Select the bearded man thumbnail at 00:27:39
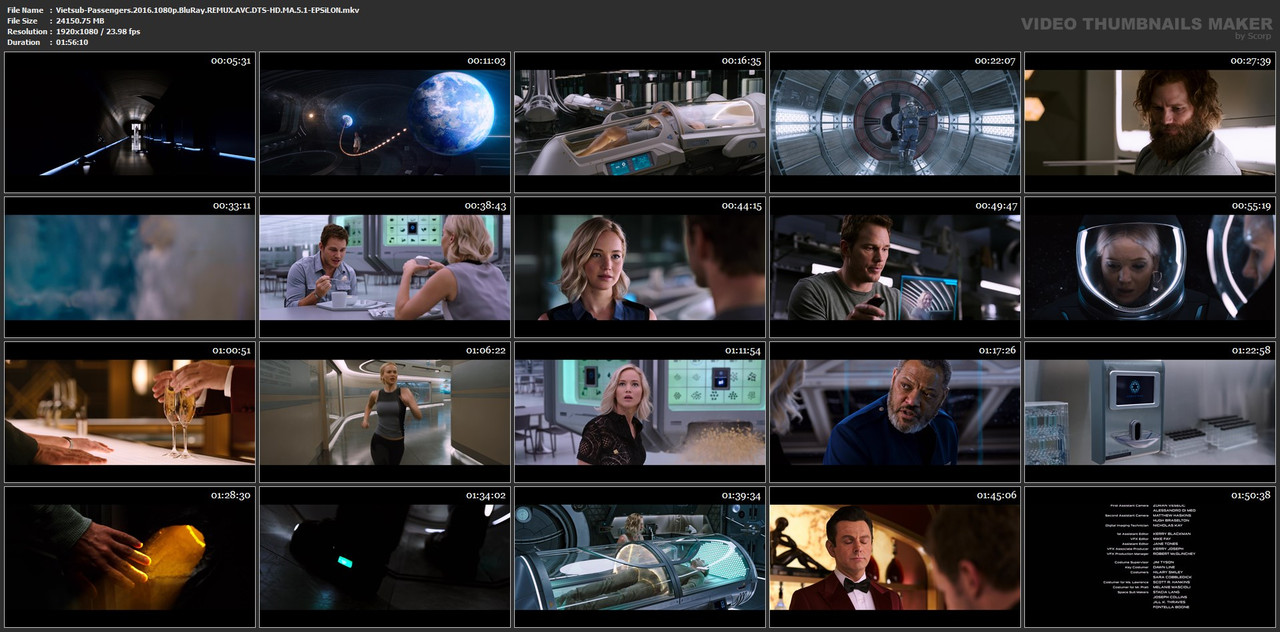Screen dimensions: 1280x632 1150,122
